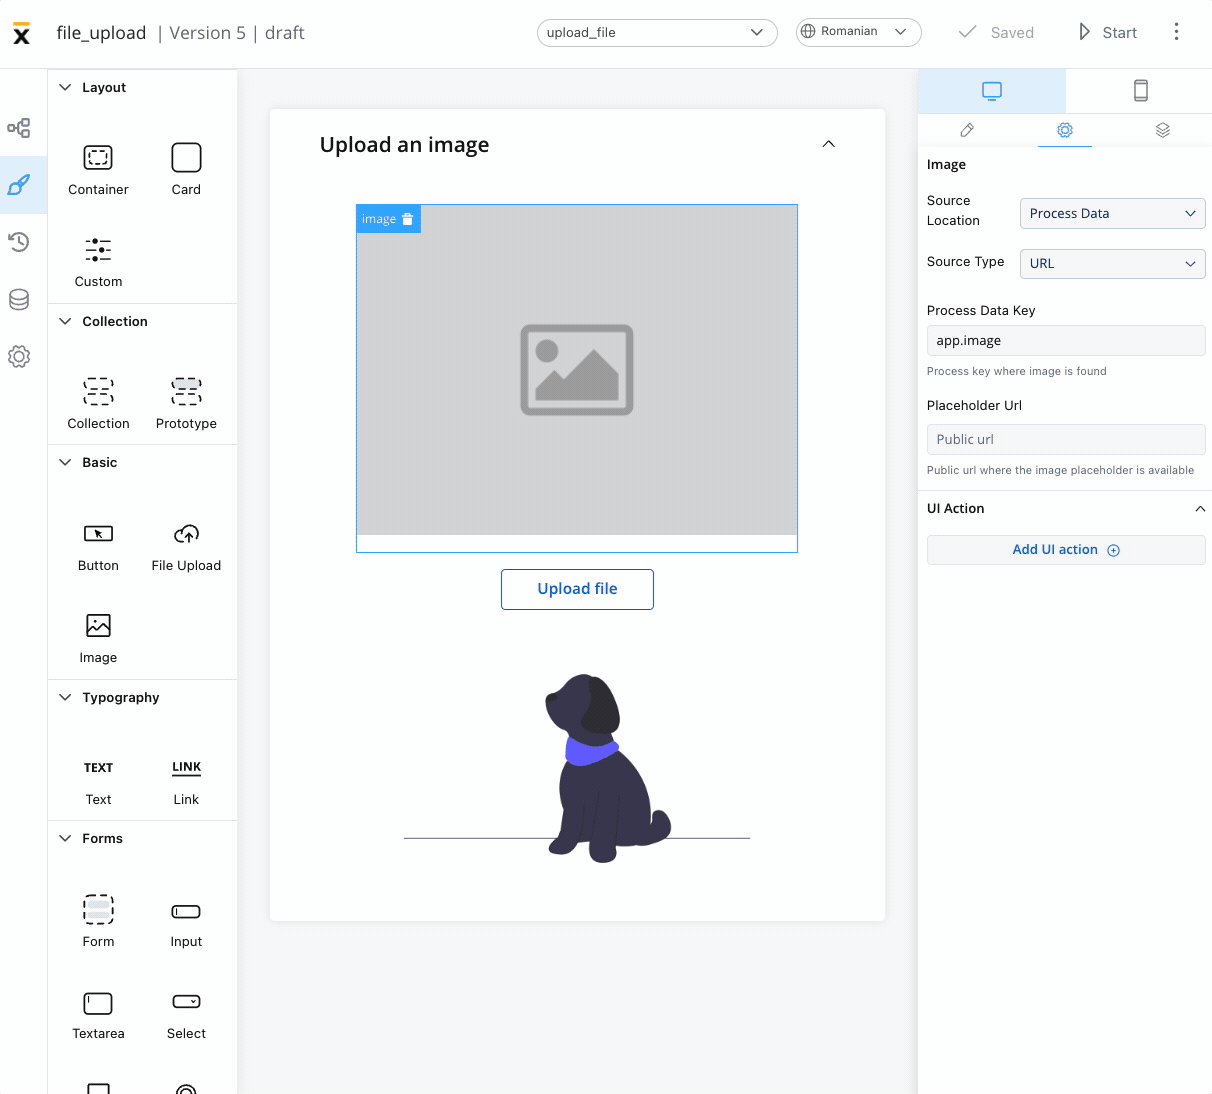Click the app logo in top-left corner
The height and width of the screenshot is (1094, 1212).
click(21, 34)
